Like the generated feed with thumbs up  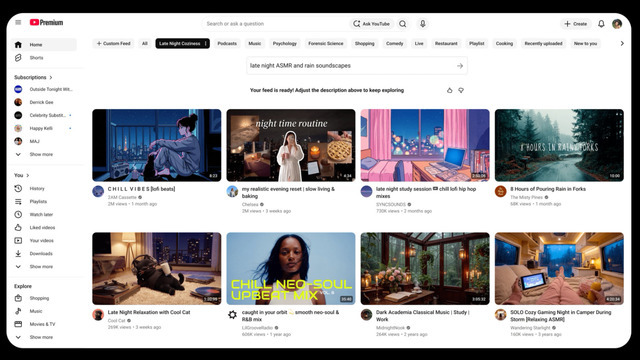[x=449, y=90]
